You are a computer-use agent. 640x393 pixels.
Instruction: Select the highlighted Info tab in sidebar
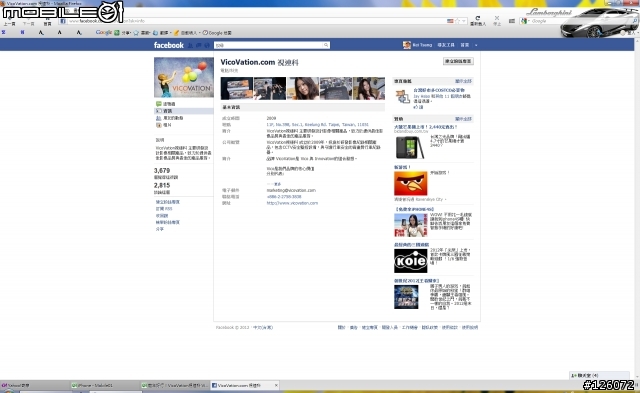tap(184, 111)
